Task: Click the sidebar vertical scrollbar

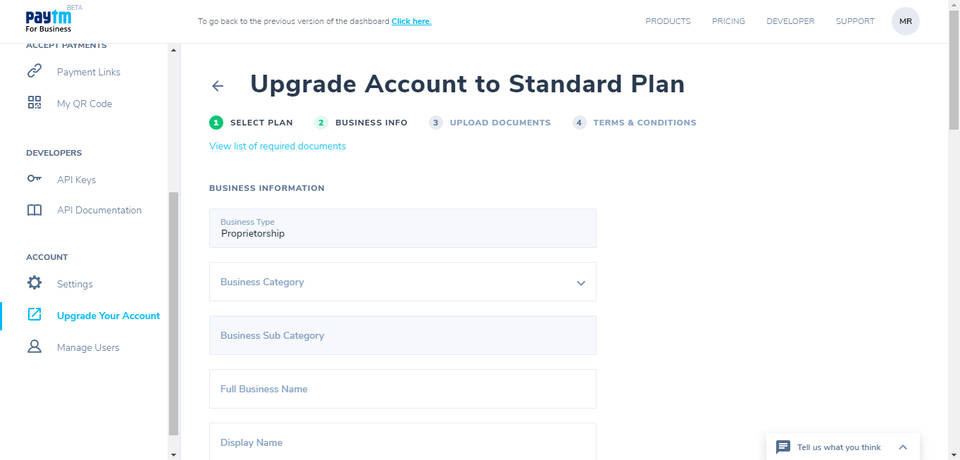Action: [174, 310]
